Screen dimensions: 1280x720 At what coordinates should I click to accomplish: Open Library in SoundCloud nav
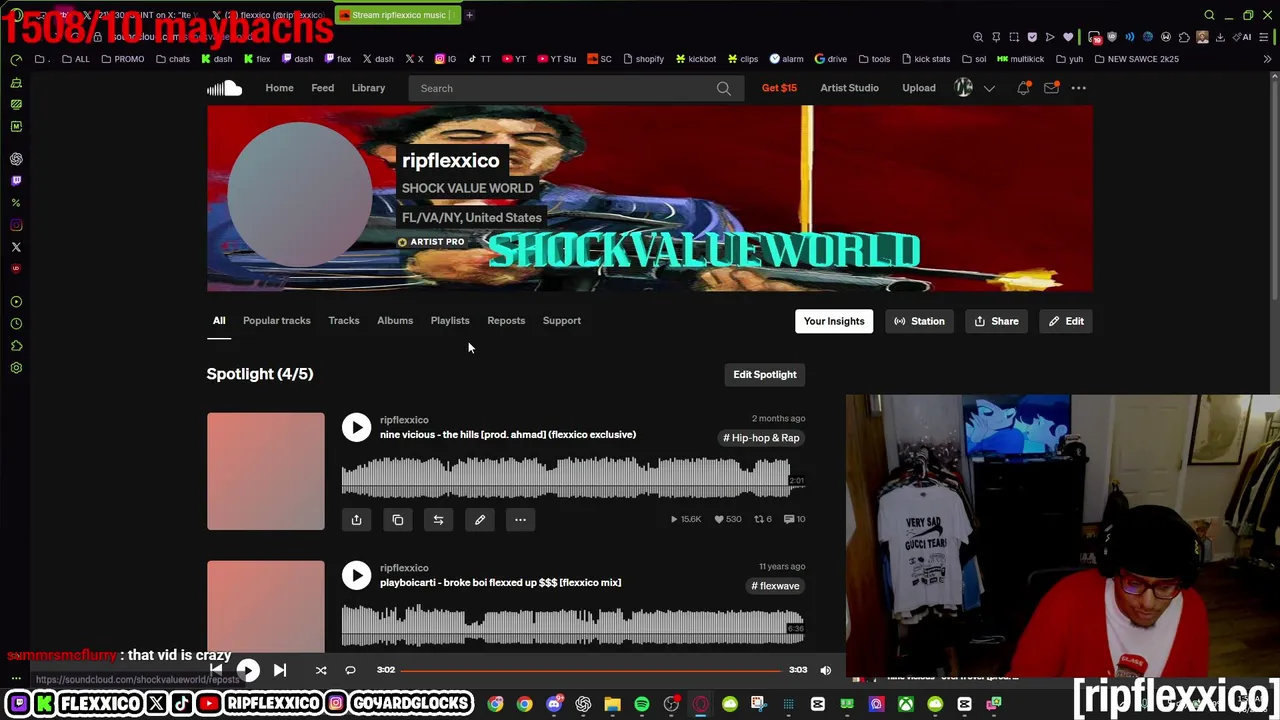point(368,88)
